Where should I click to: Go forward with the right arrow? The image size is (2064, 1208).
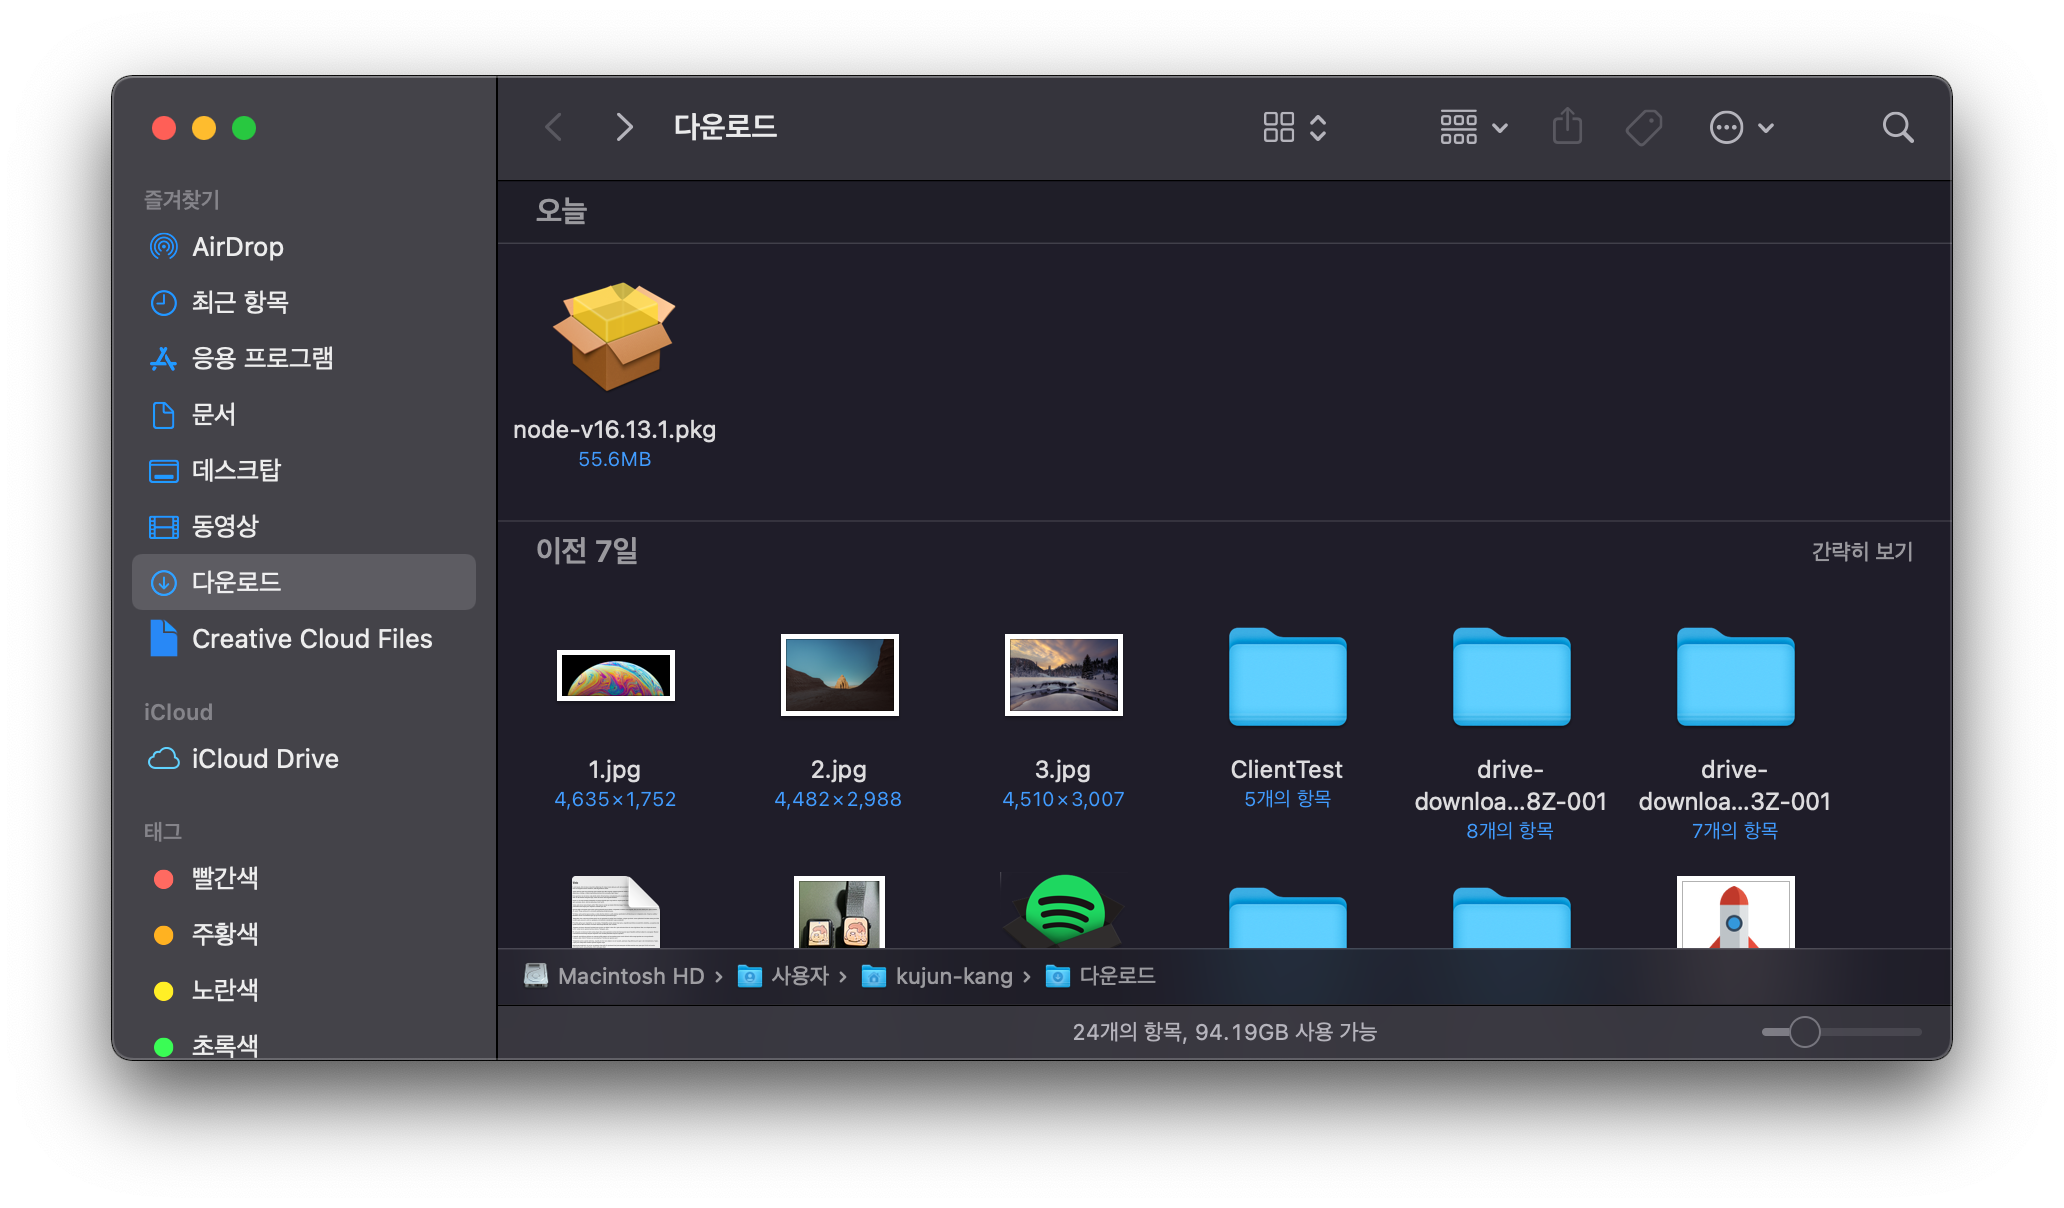[x=624, y=127]
